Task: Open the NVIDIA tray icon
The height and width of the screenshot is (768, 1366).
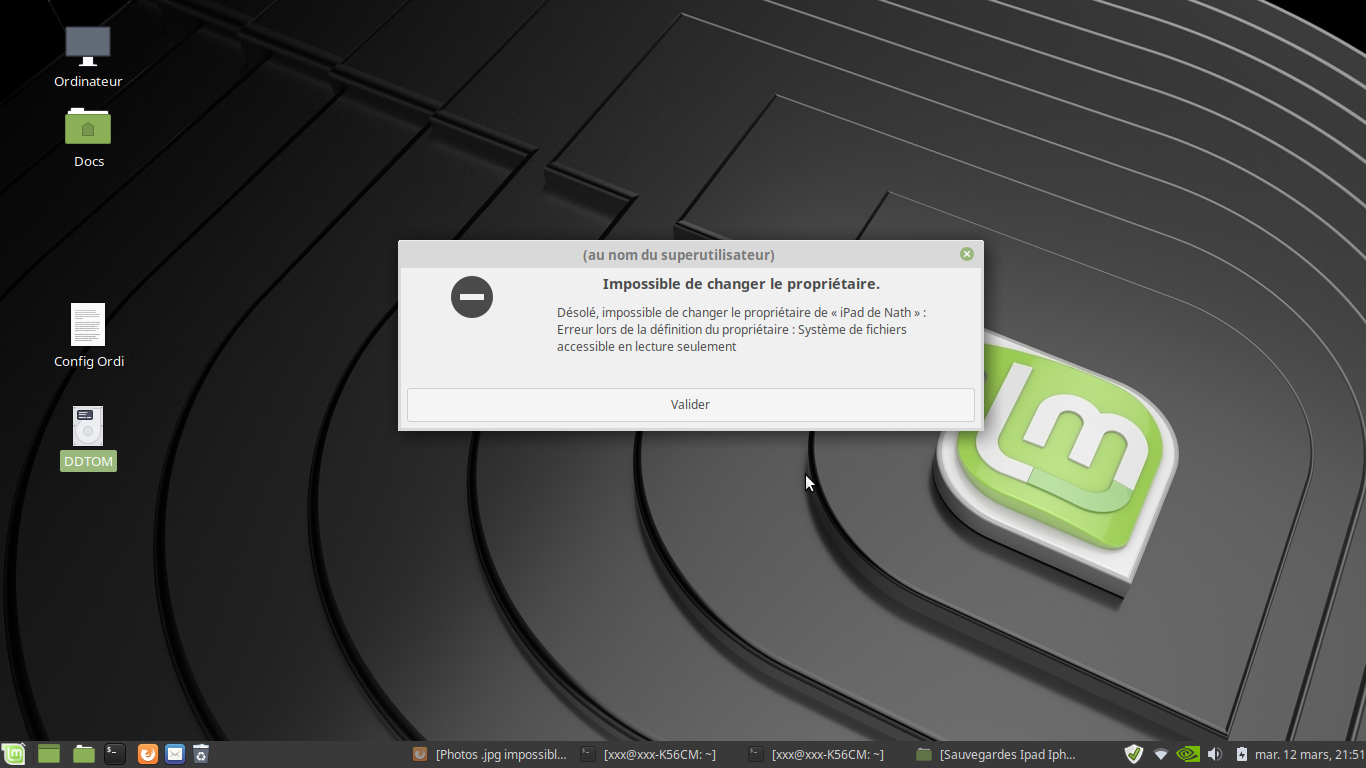Action: coord(1187,754)
